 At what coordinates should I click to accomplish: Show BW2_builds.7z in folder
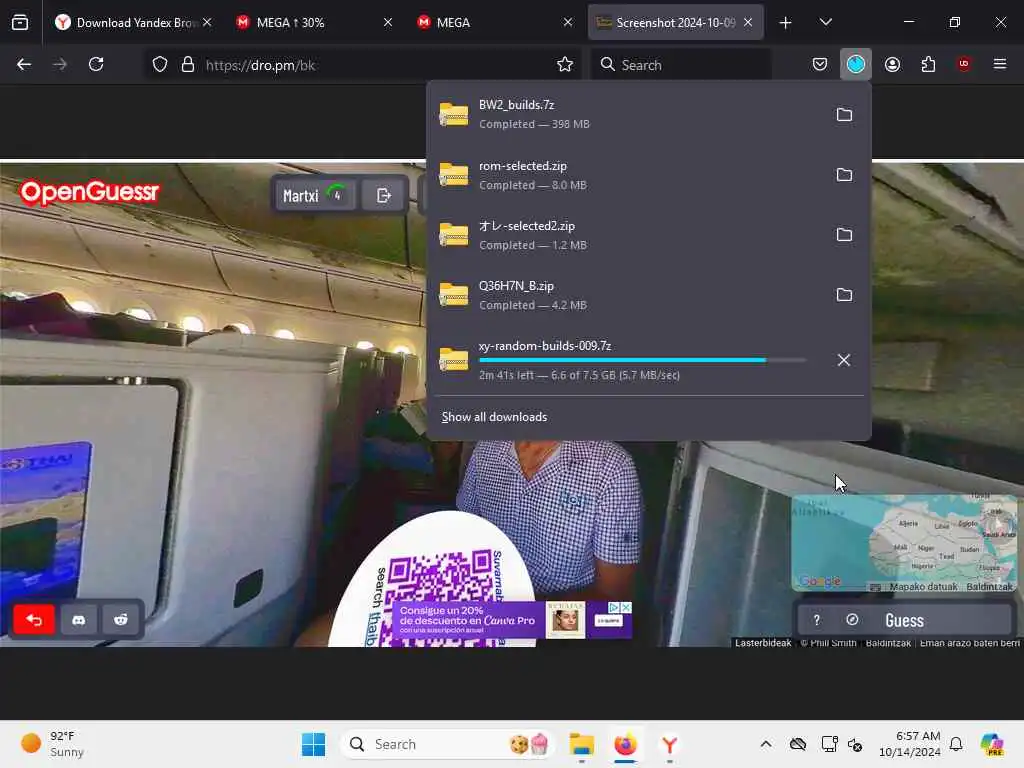(844, 114)
